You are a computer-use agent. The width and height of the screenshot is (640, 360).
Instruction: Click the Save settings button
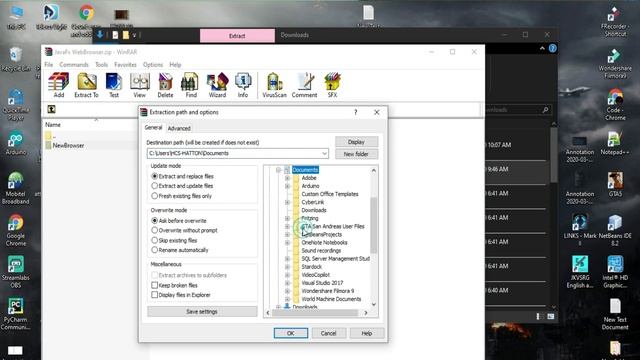click(x=202, y=311)
